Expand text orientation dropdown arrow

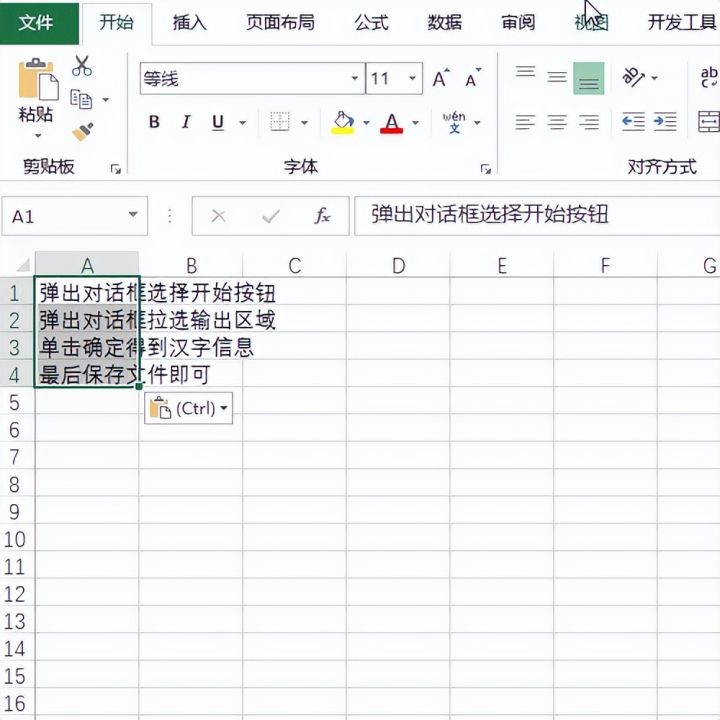[654, 78]
